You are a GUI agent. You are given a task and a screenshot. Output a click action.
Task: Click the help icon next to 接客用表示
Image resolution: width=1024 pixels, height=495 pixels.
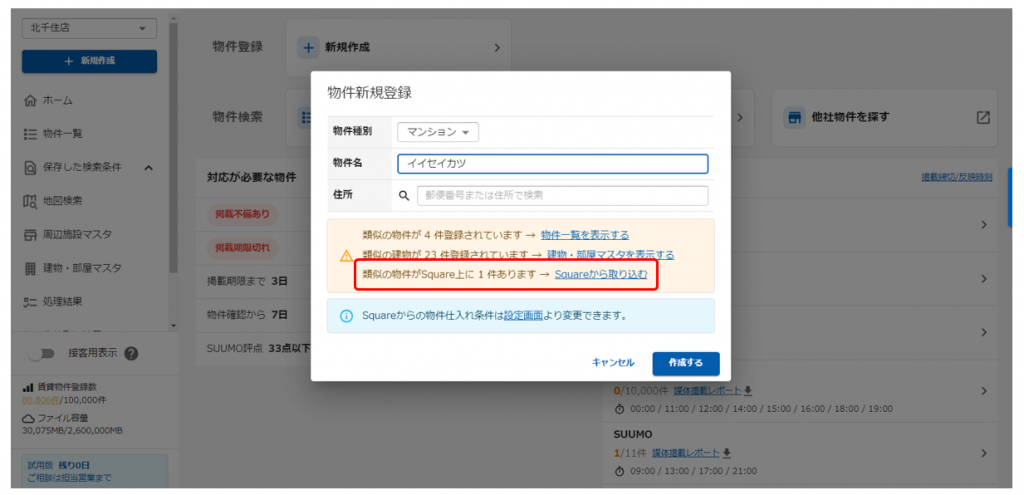point(131,353)
